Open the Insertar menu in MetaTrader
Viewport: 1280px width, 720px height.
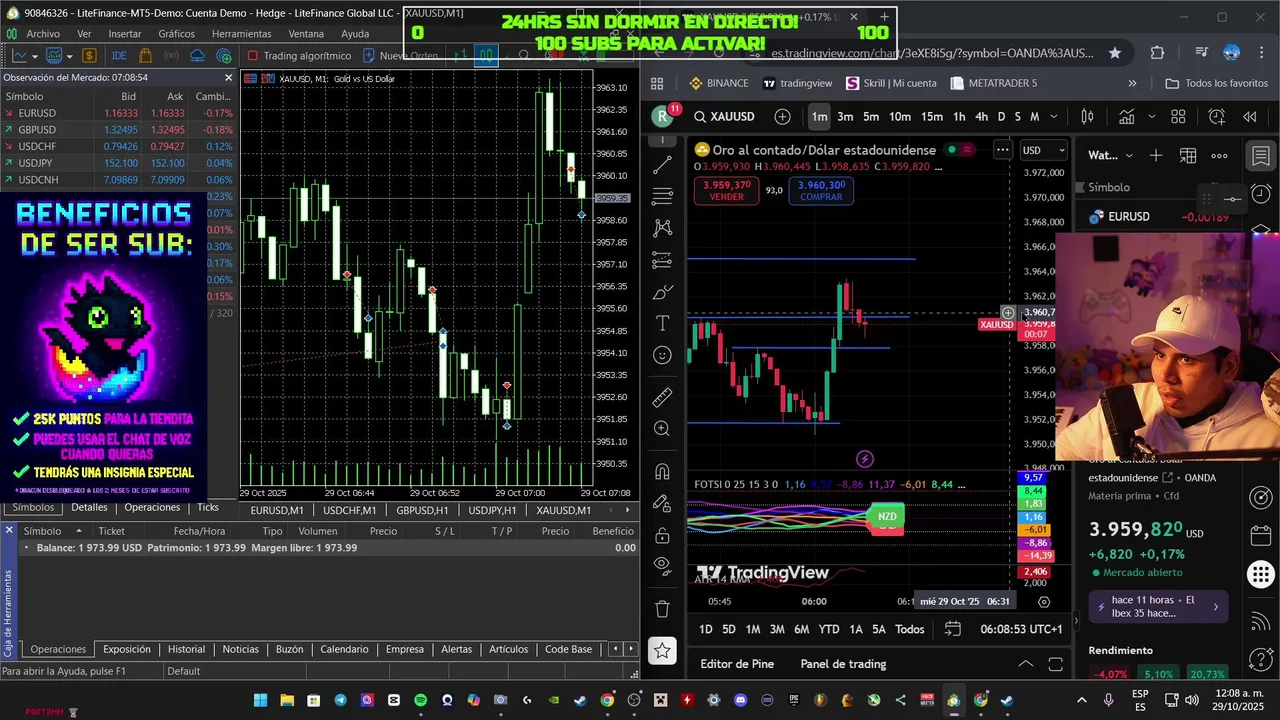point(125,34)
